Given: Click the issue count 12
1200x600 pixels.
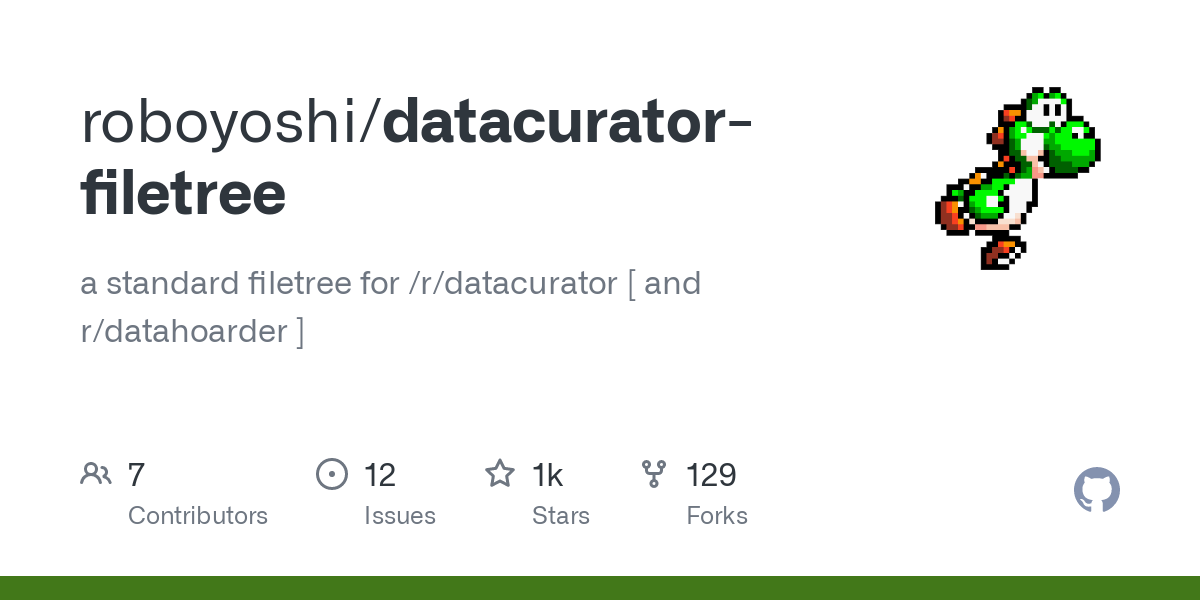Looking at the screenshot, I should click(380, 475).
